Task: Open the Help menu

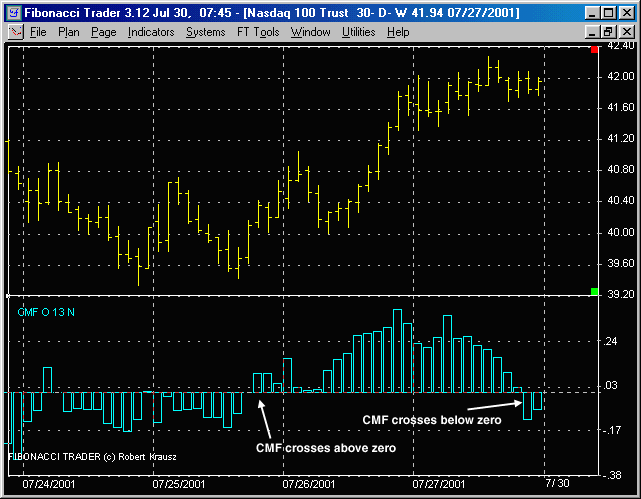Action: (x=398, y=32)
